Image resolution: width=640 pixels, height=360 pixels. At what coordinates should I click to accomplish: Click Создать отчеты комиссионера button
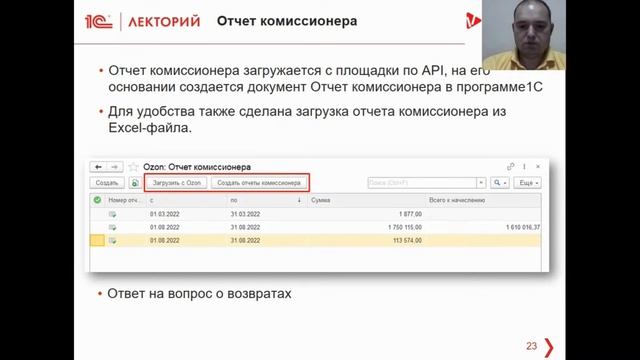coord(259,183)
